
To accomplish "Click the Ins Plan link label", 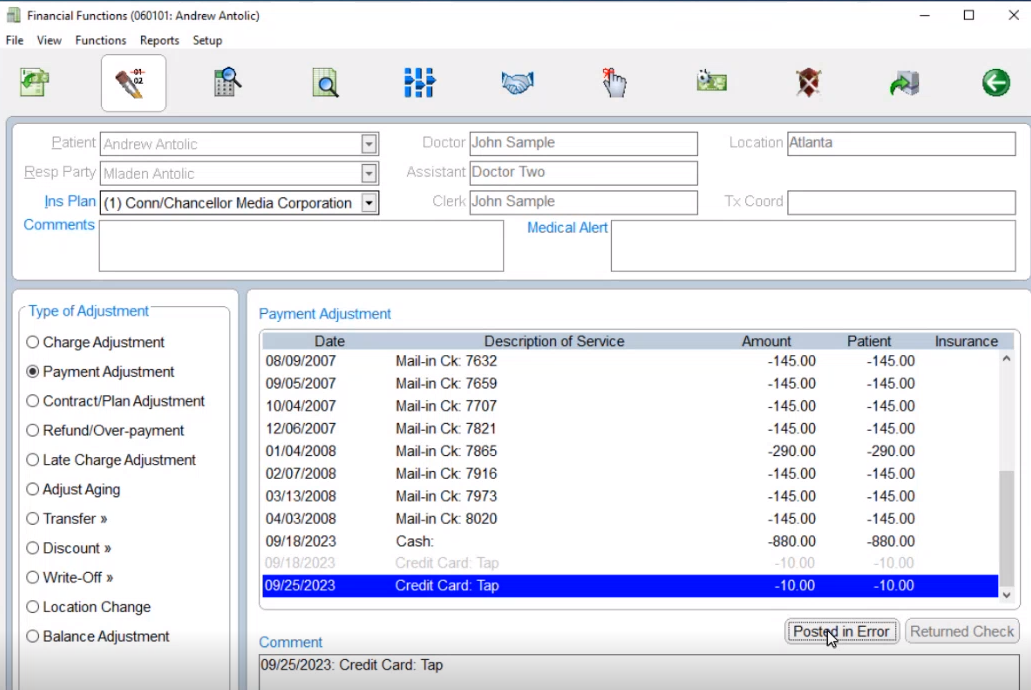I will click(70, 202).
